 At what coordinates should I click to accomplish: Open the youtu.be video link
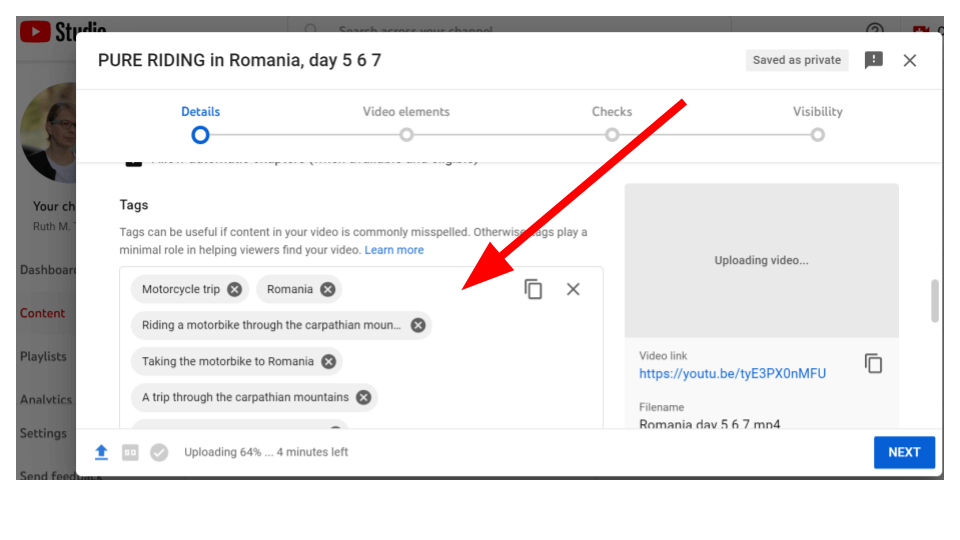[732, 373]
